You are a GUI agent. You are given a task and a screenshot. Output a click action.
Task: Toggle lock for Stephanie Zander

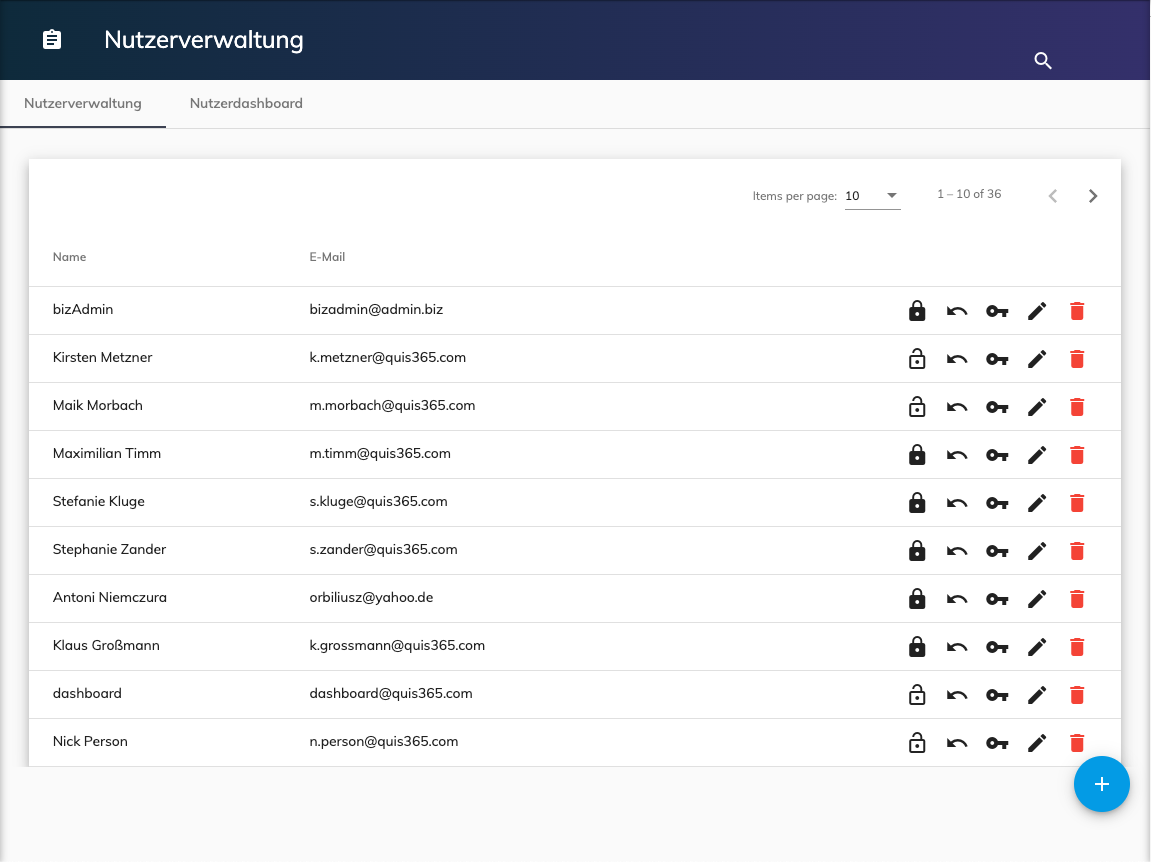click(917, 551)
